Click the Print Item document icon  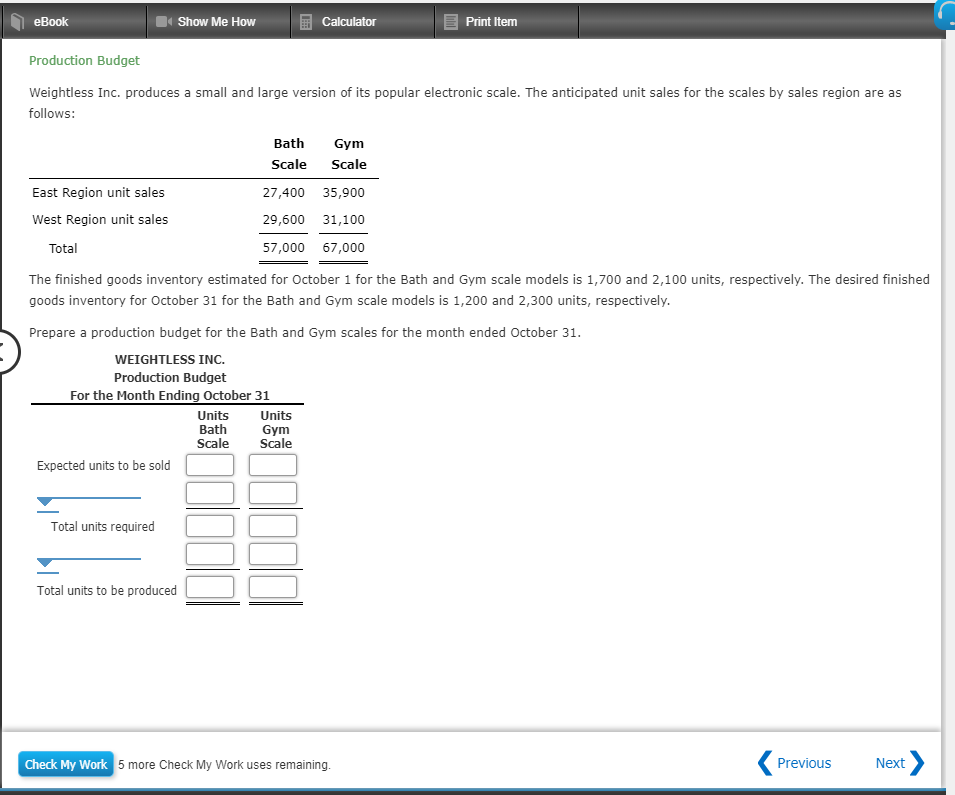[451, 22]
